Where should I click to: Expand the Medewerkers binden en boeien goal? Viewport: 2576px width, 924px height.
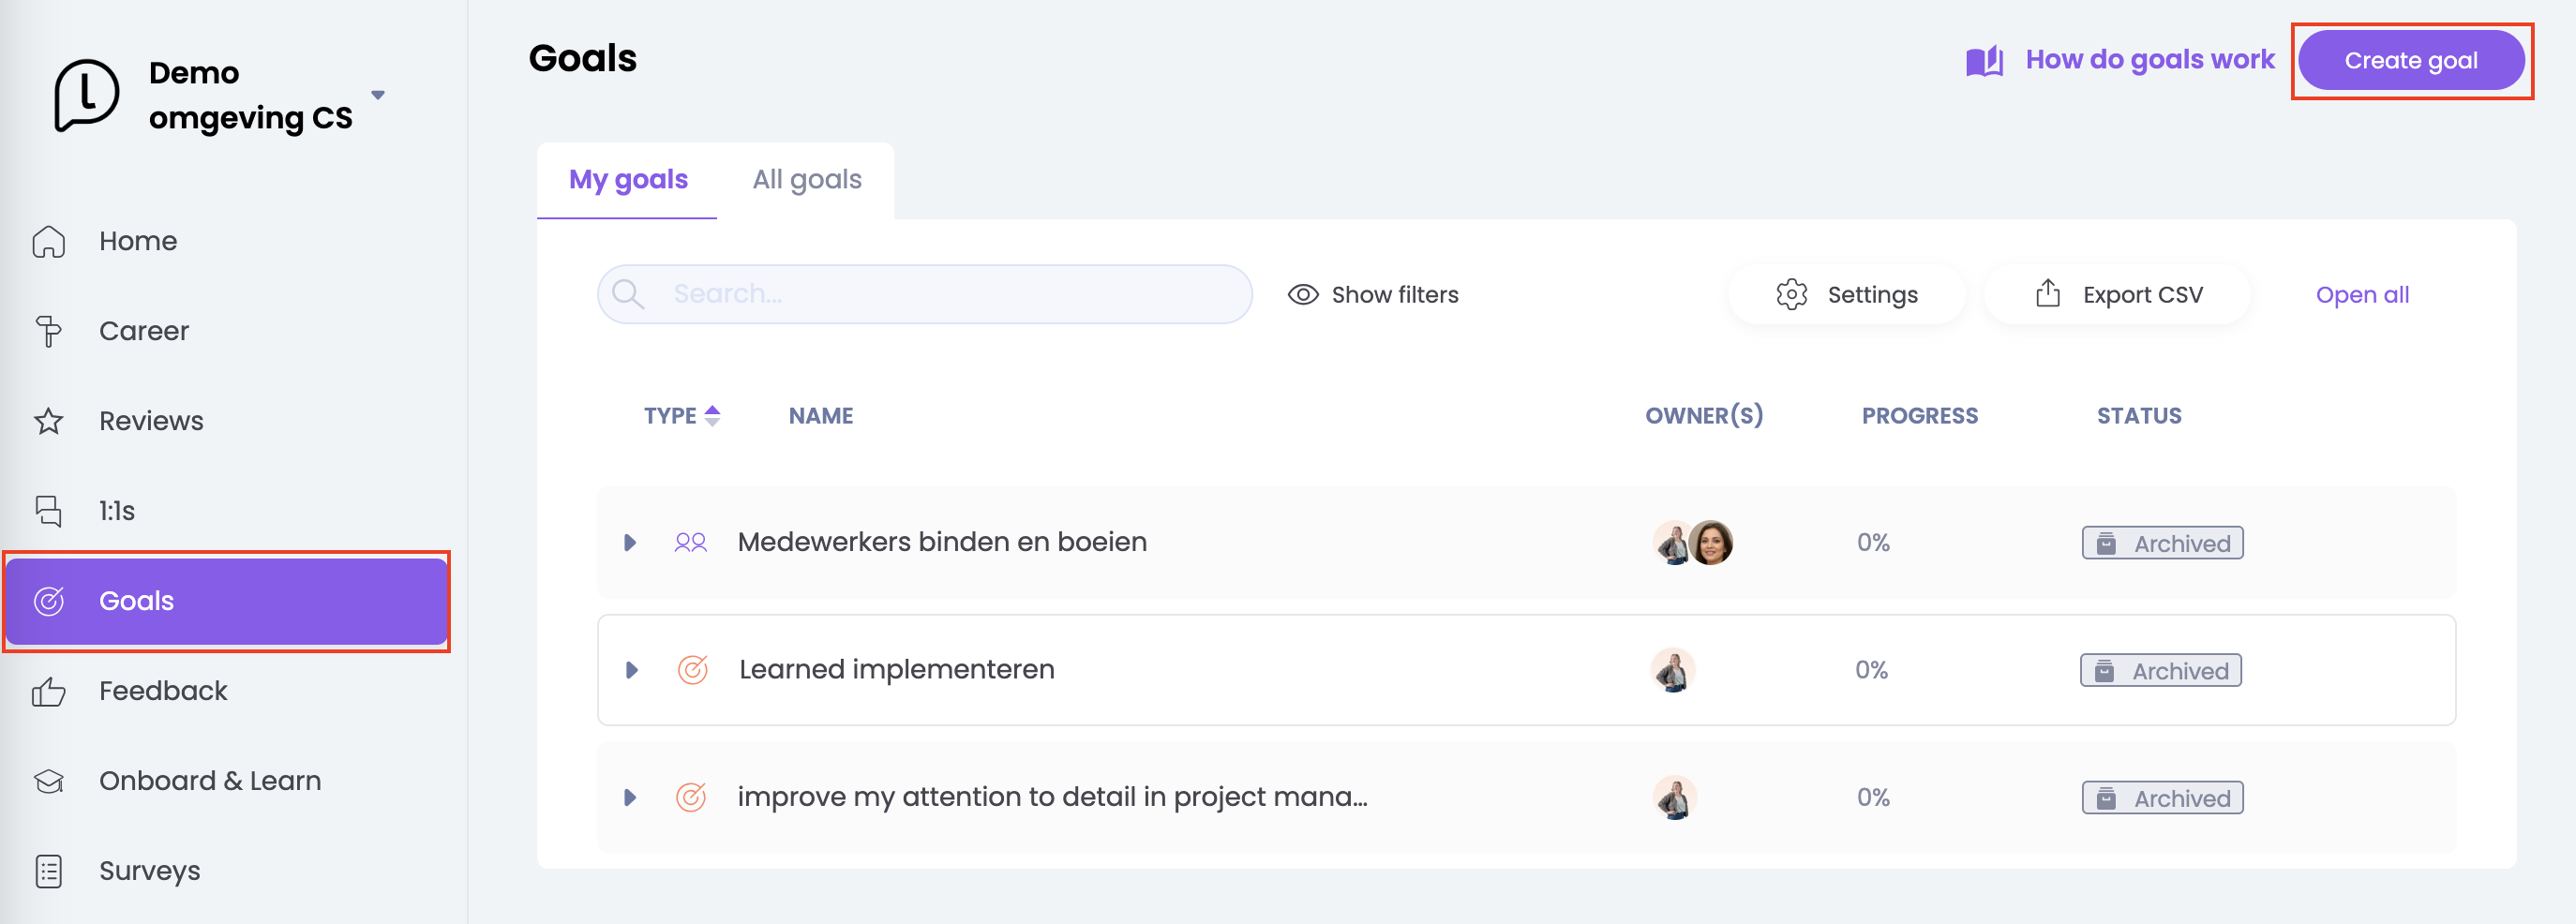pos(630,543)
